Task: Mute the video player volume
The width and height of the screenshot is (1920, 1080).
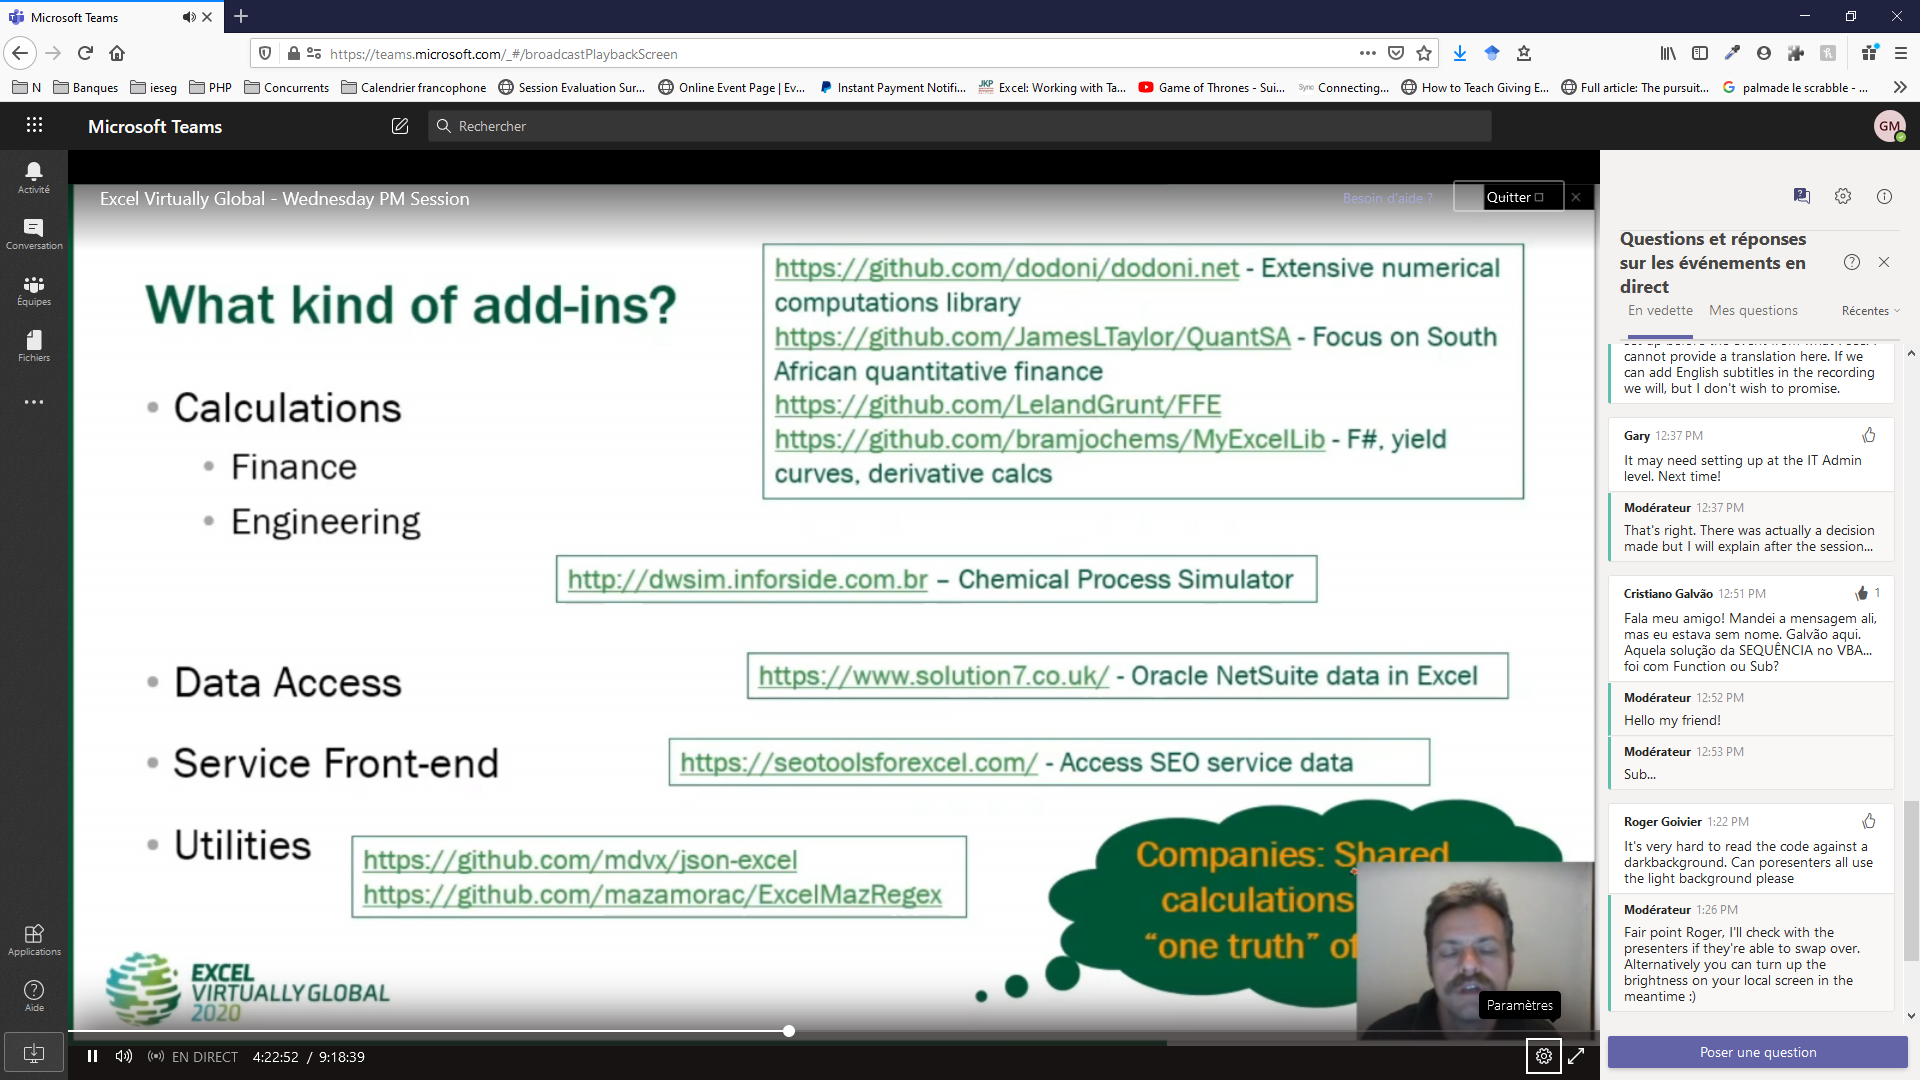Action: tap(124, 1056)
